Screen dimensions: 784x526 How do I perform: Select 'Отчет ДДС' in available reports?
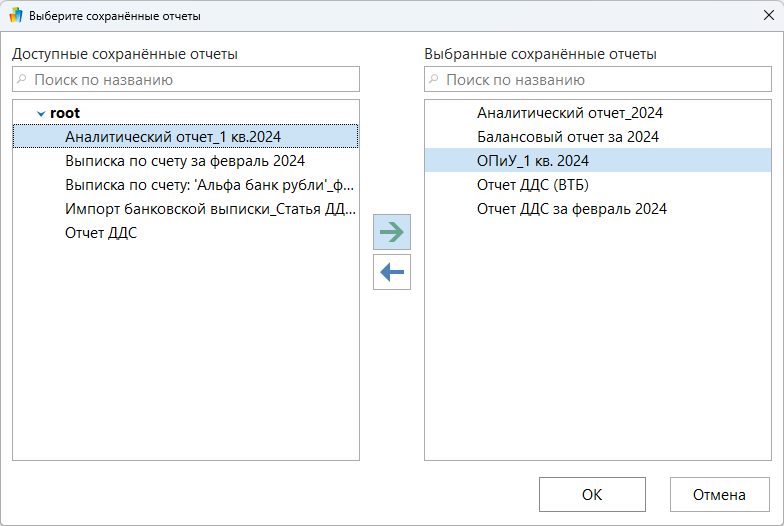(101, 233)
